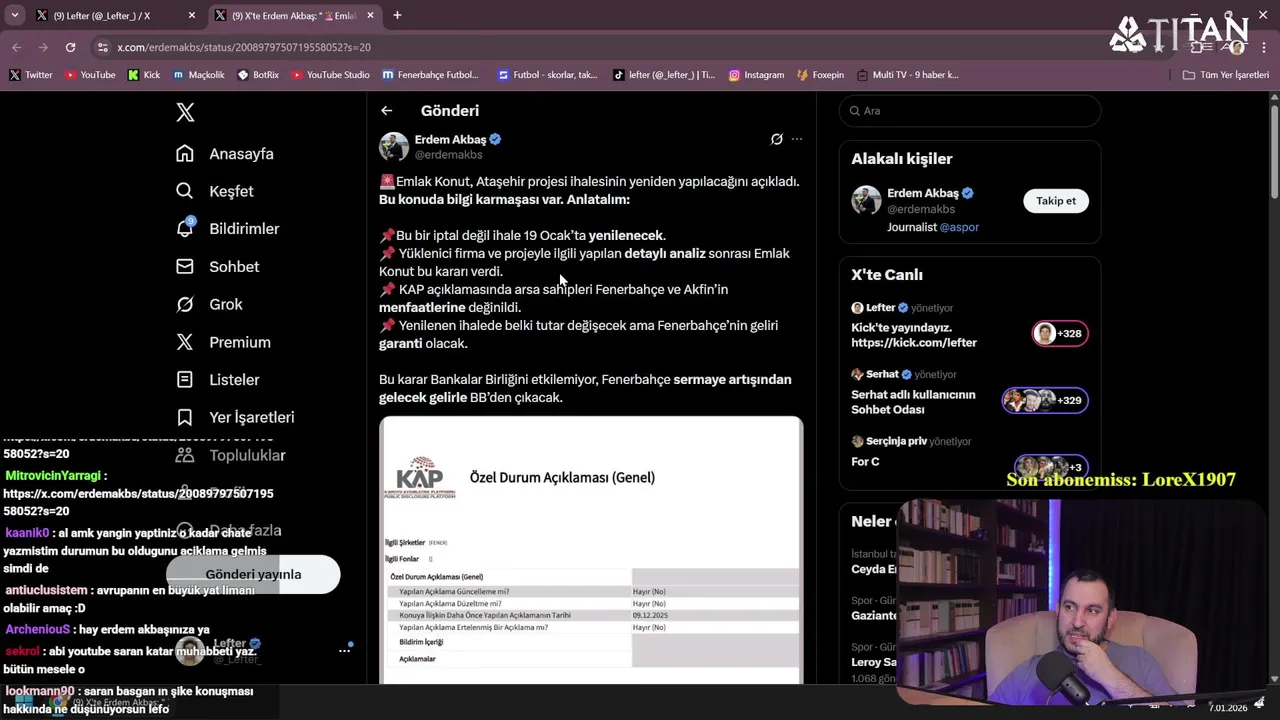Open Lefter live Kick'te yayındayız entry
Viewport: 1280px width, 720px height.
(x=969, y=326)
